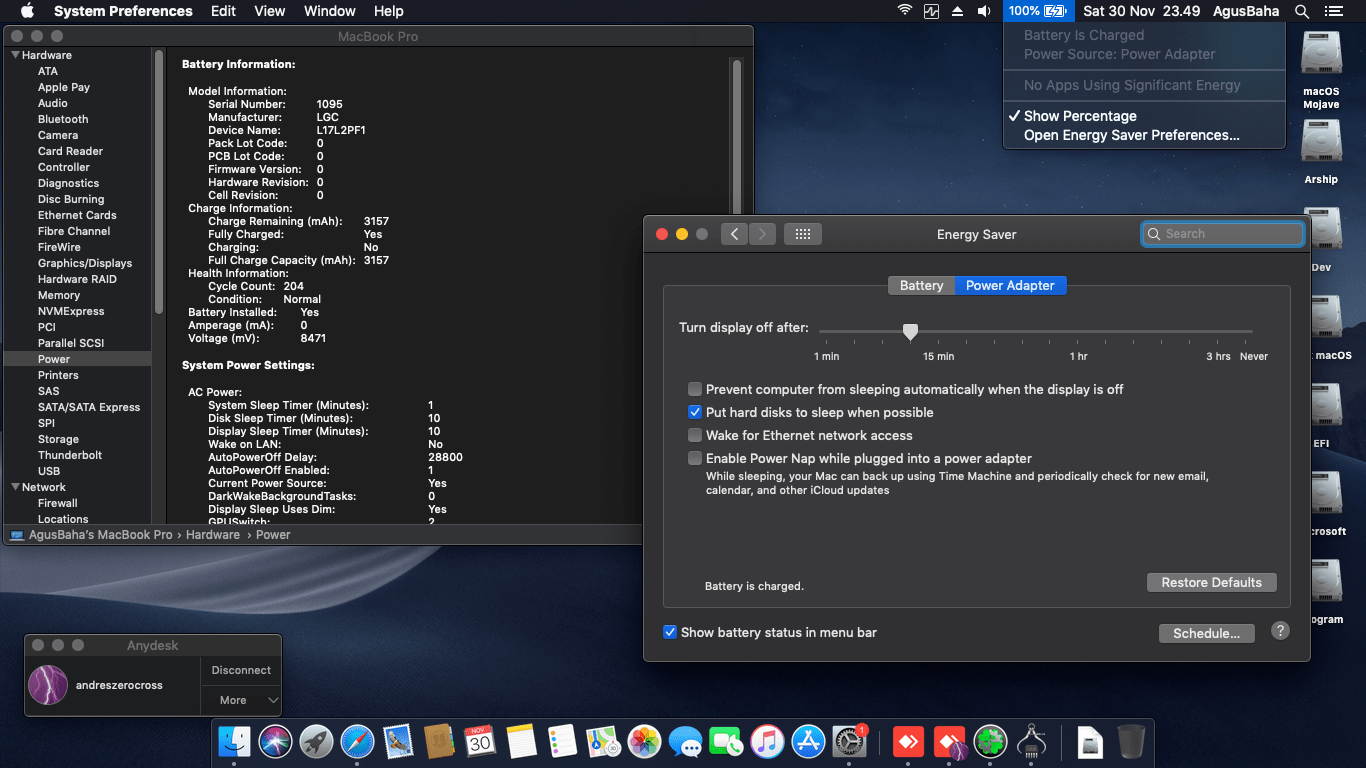Select the Arship drive on desktop
This screenshot has width=1366, height=768.
[x=1321, y=152]
